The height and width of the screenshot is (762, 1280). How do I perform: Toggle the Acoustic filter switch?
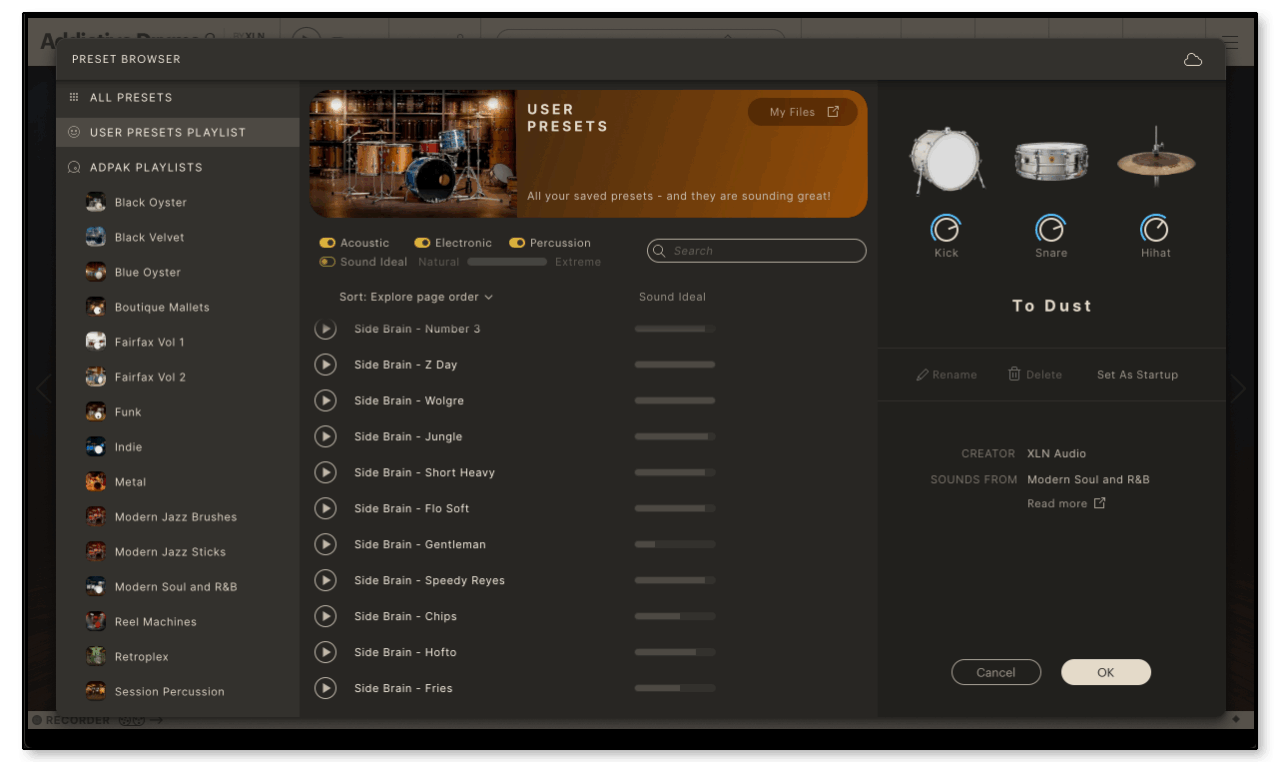[x=327, y=243]
